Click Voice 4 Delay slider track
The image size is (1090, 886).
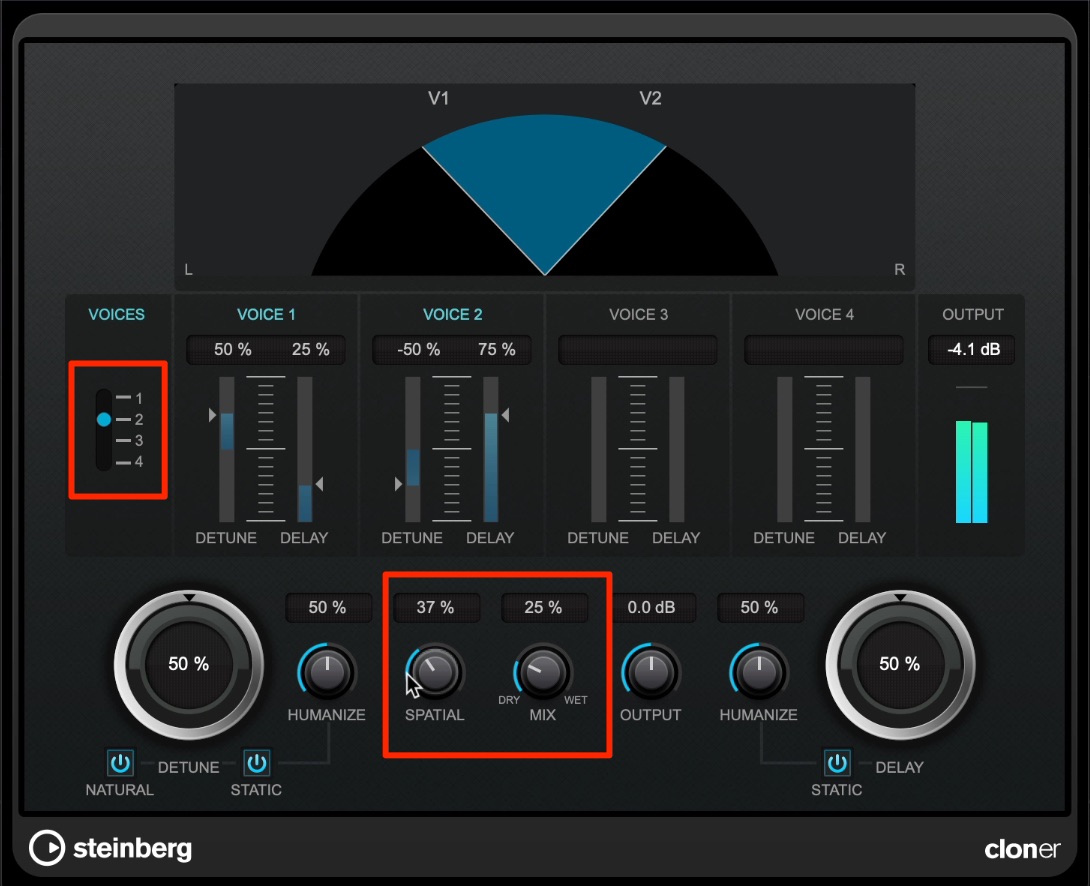(x=863, y=449)
